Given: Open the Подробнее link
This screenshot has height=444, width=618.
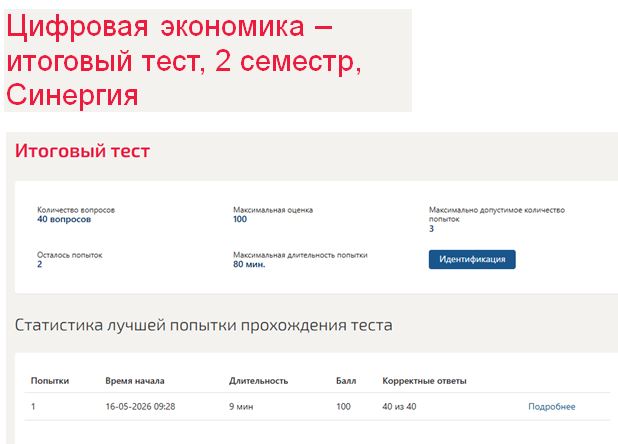Looking at the screenshot, I should pyautogui.click(x=551, y=406).
